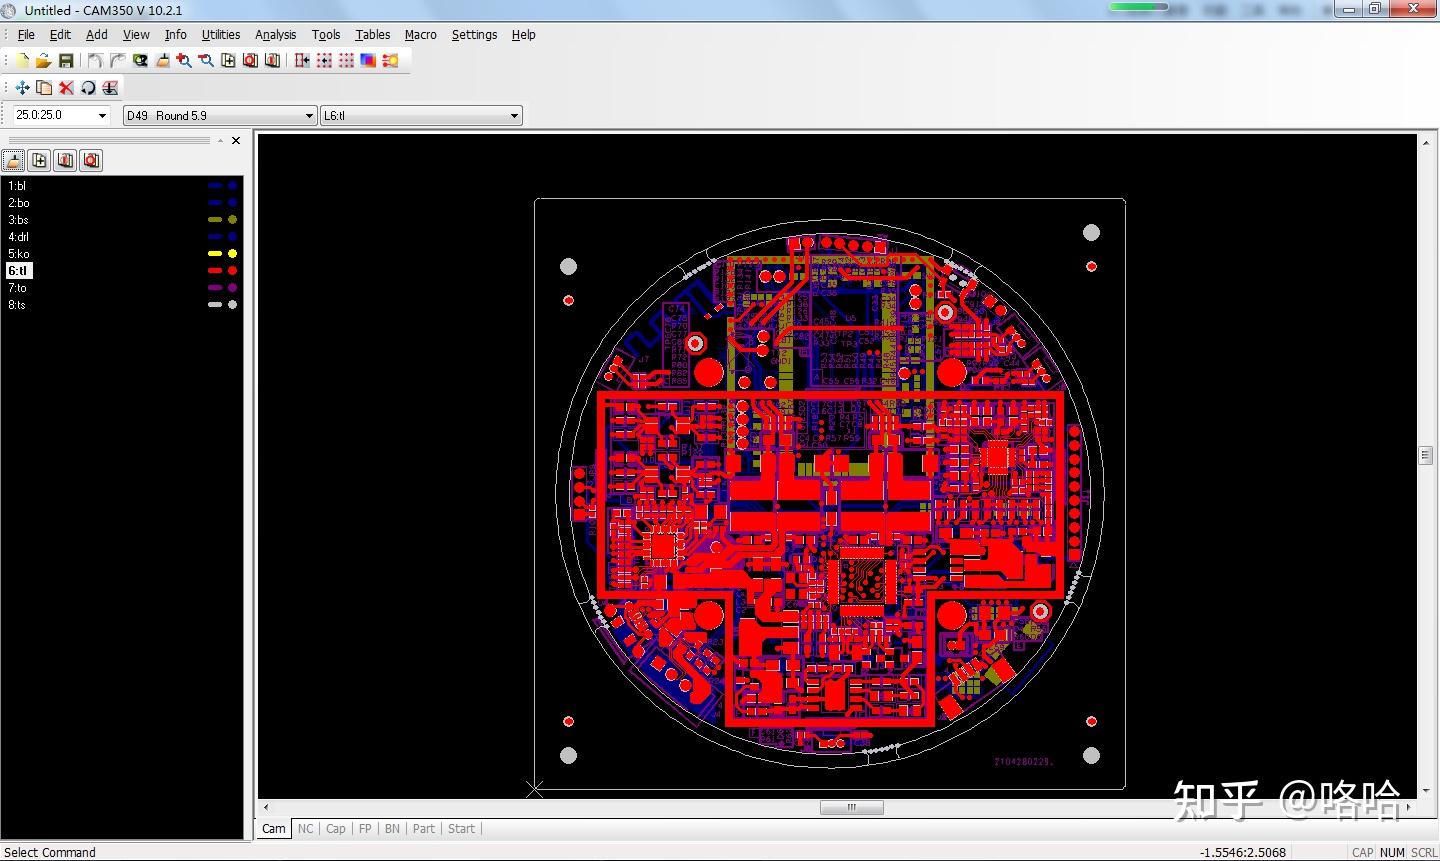Image resolution: width=1440 pixels, height=861 pixels.
Task: Switch to the Part tab
Action: click(x=424, y=829)
